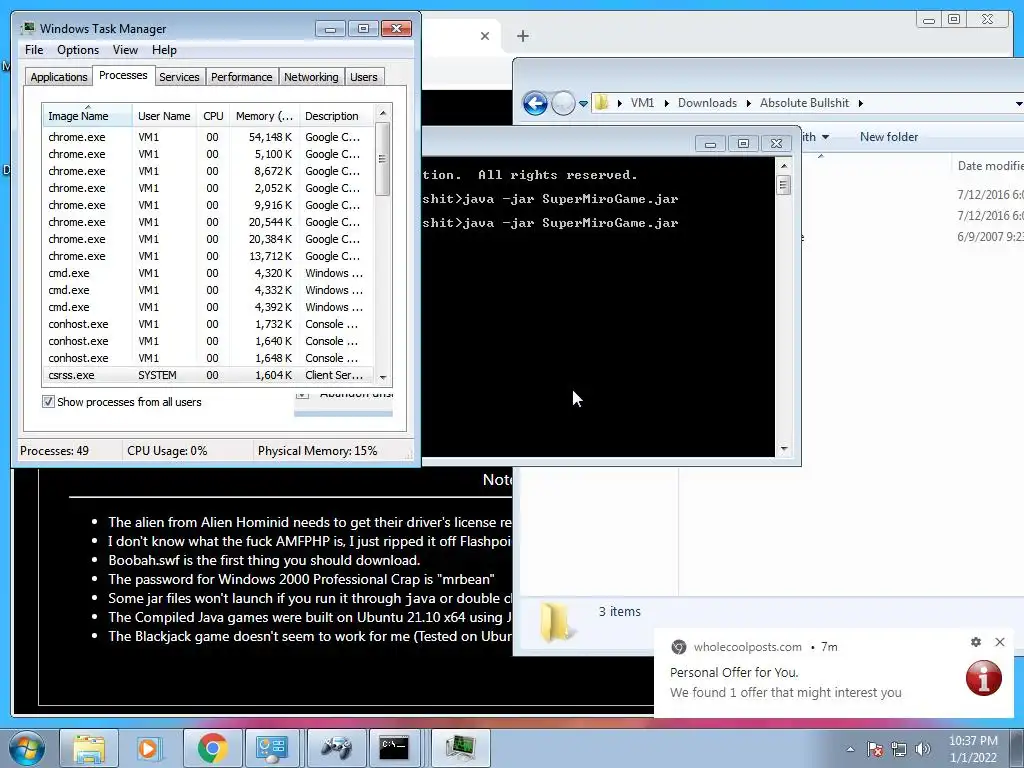Click the Explorer Back arrow button
The width and height of the screenshot is (1024, 768).
(x=535, y=103)
